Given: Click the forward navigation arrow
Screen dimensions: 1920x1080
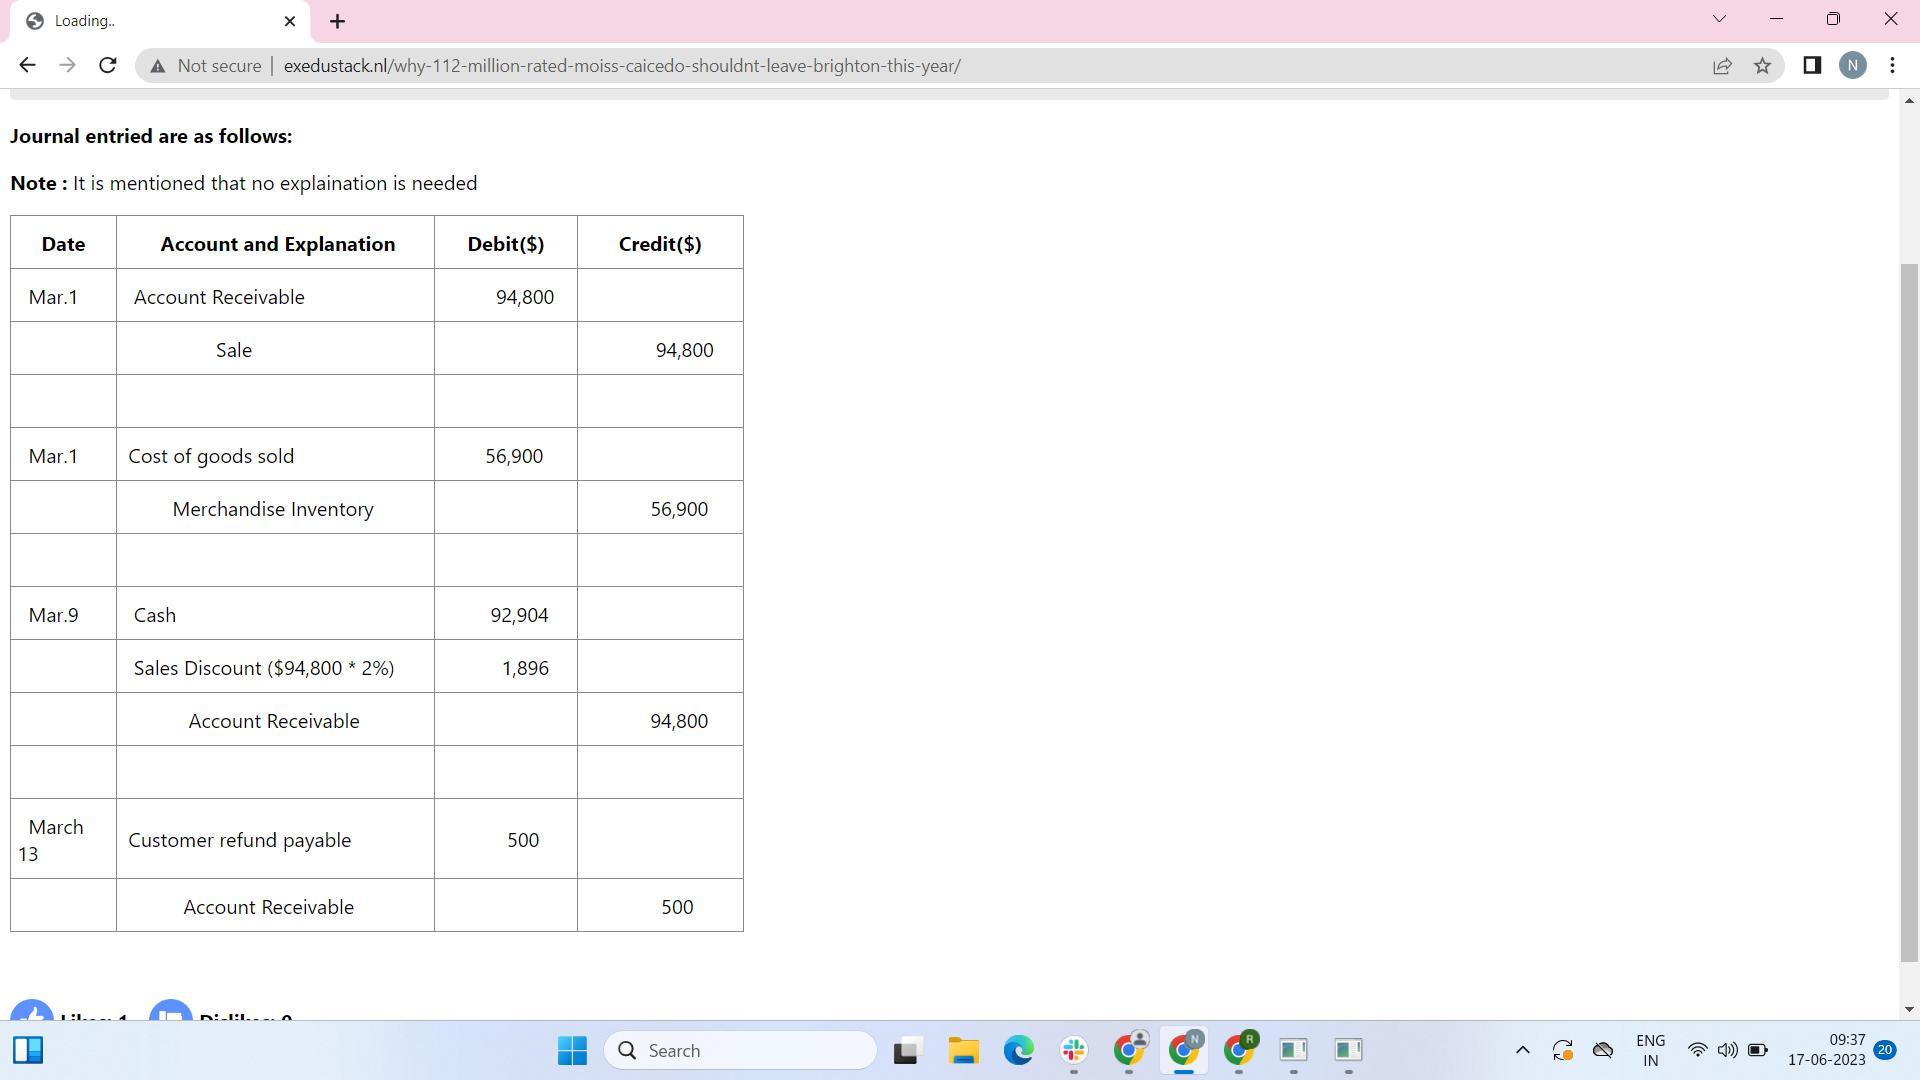Looking at the screenshot, I should [x=67, y=66].
